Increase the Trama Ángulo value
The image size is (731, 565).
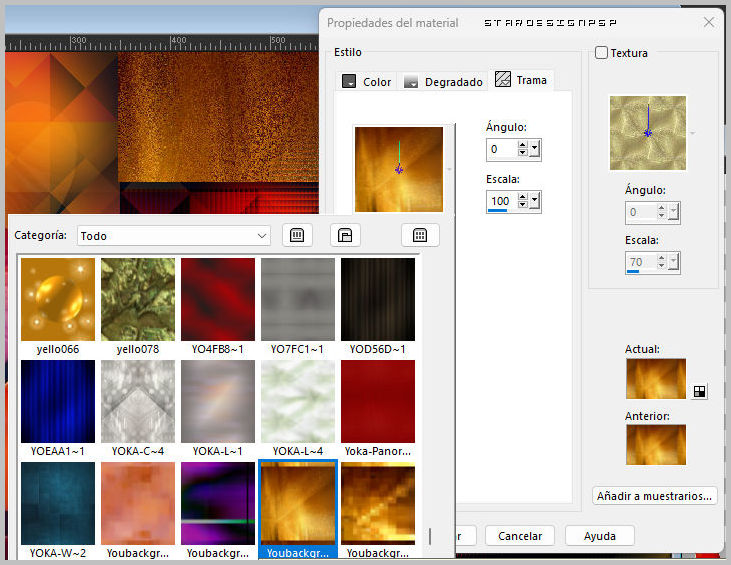click(523, 145)
